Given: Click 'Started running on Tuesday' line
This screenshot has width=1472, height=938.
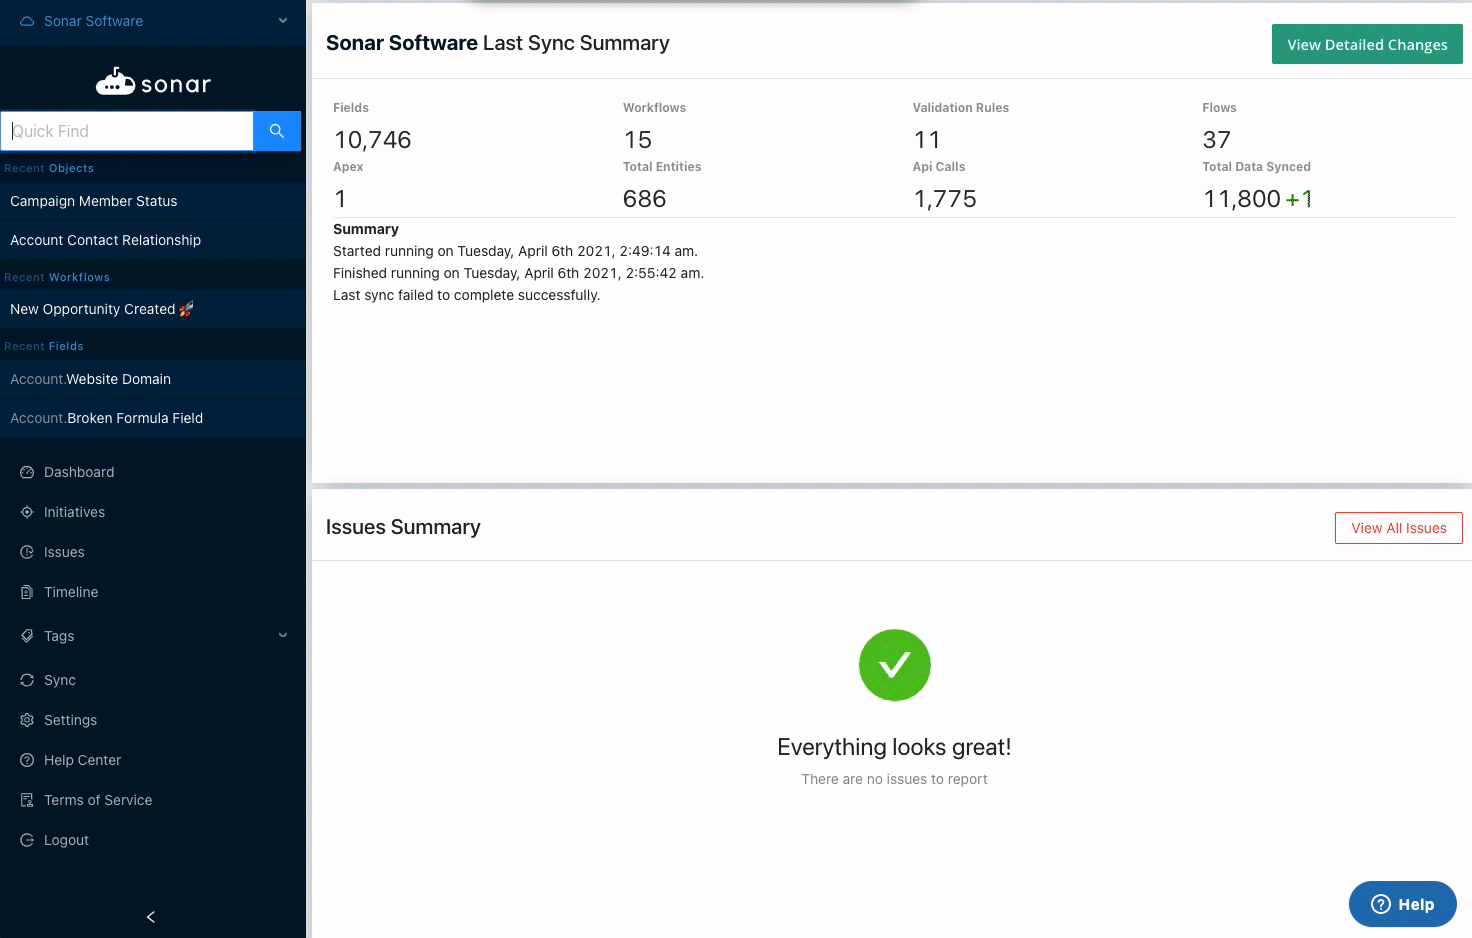Looking at the screenshot, I should (515, 251).
